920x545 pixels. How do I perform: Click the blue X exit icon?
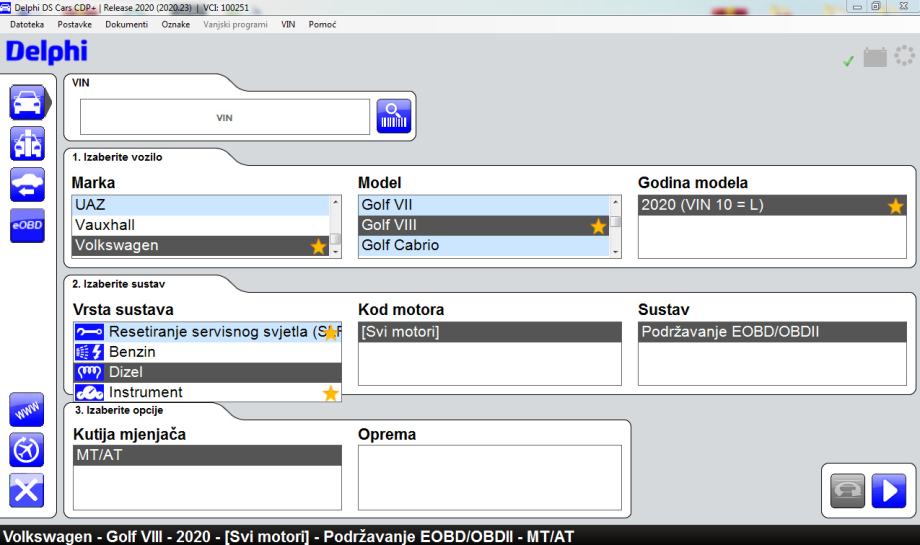[27, 490]
